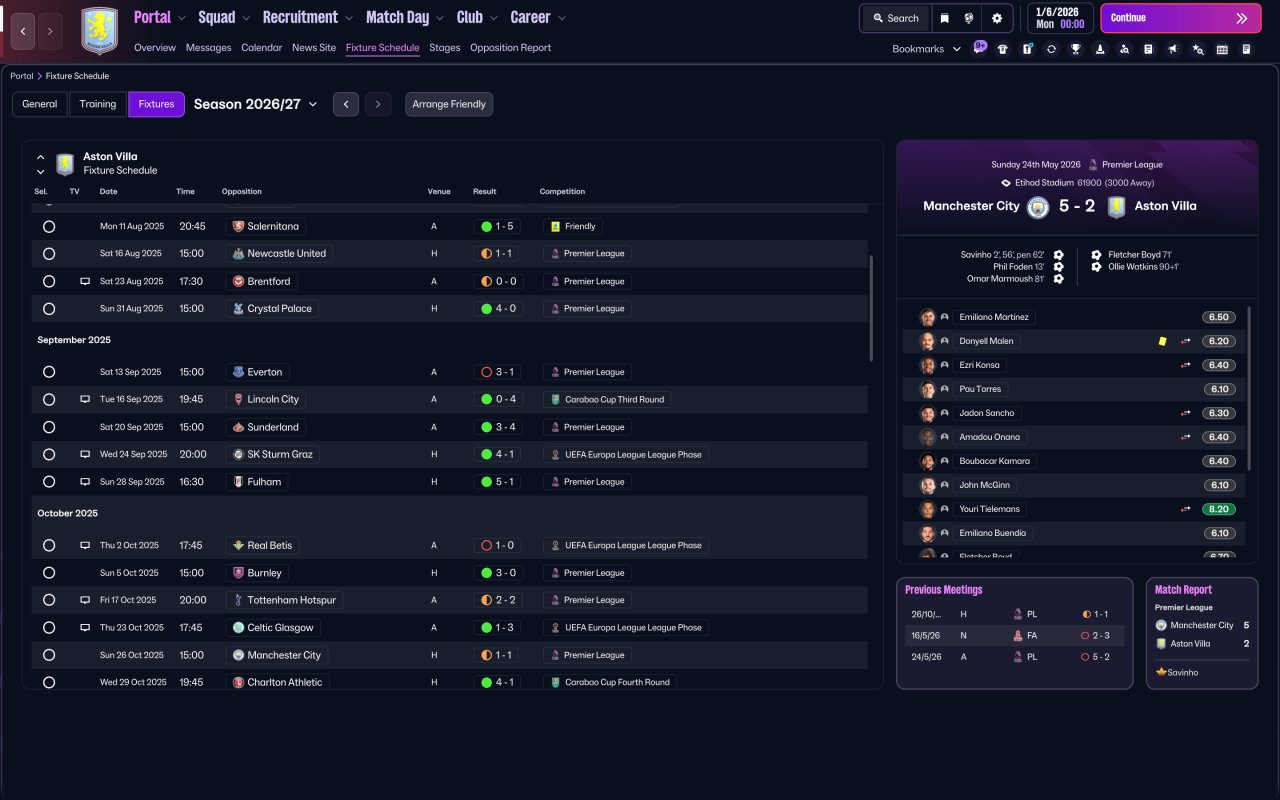Open the Season 2026/27 dropdown

coord(255,104)
